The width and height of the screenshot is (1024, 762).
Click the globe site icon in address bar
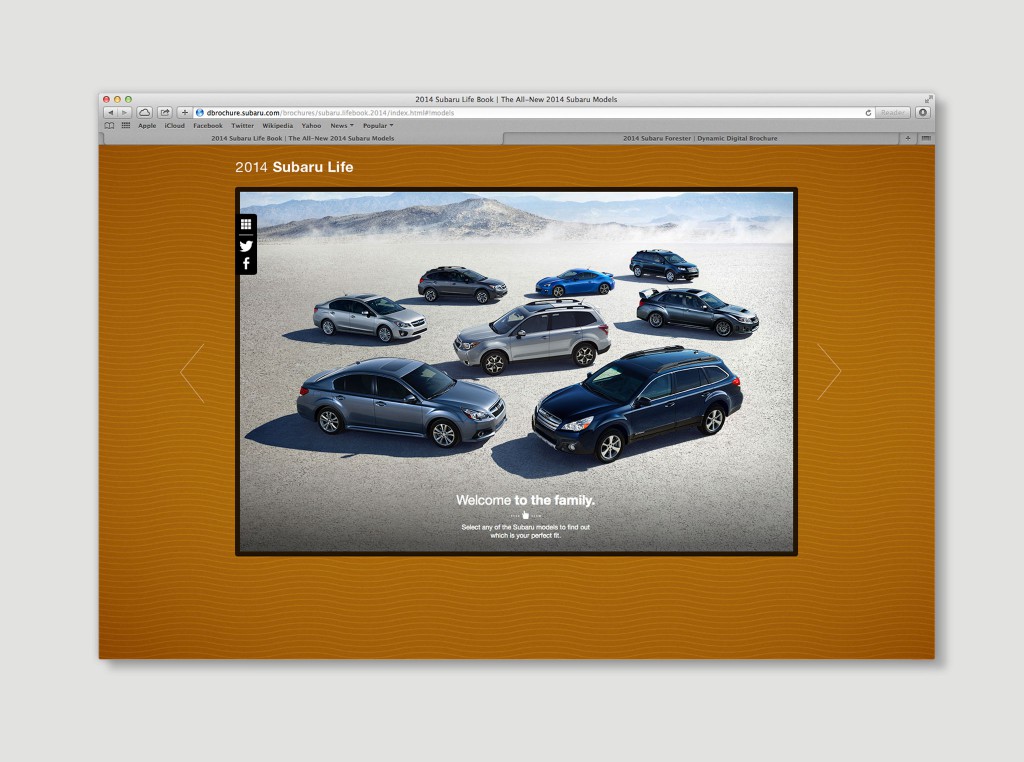tap(200, 113)
